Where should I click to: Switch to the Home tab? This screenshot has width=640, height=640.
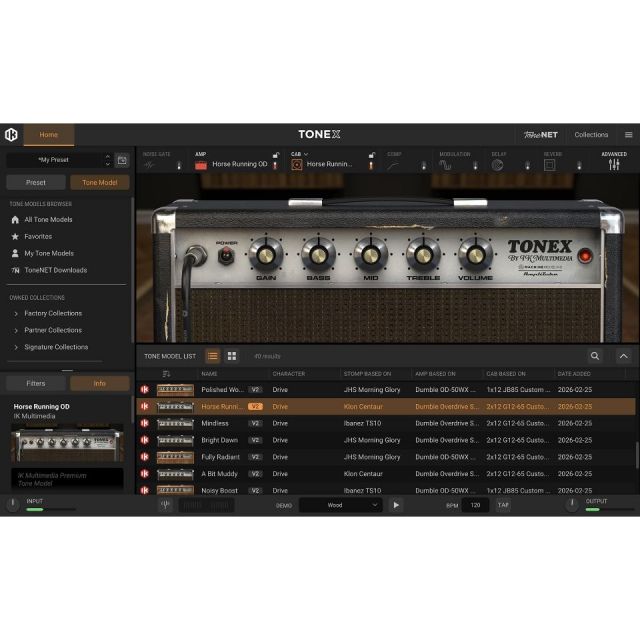tap(49, 135)
